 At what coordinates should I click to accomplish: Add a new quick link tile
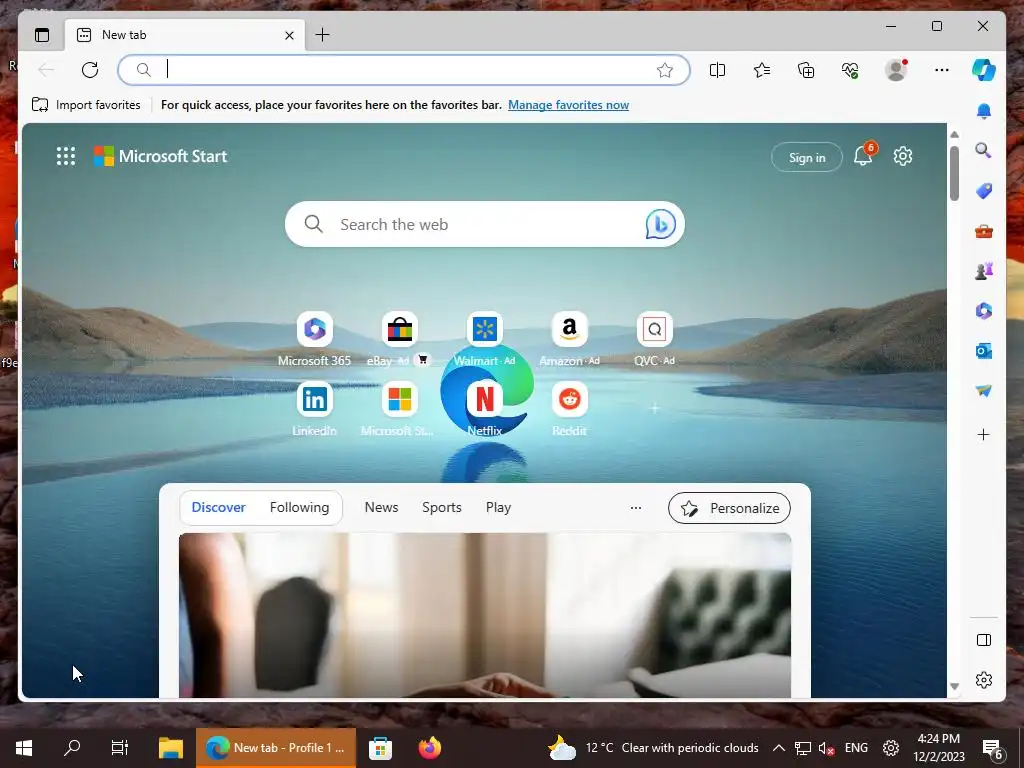tap(654, 408)
